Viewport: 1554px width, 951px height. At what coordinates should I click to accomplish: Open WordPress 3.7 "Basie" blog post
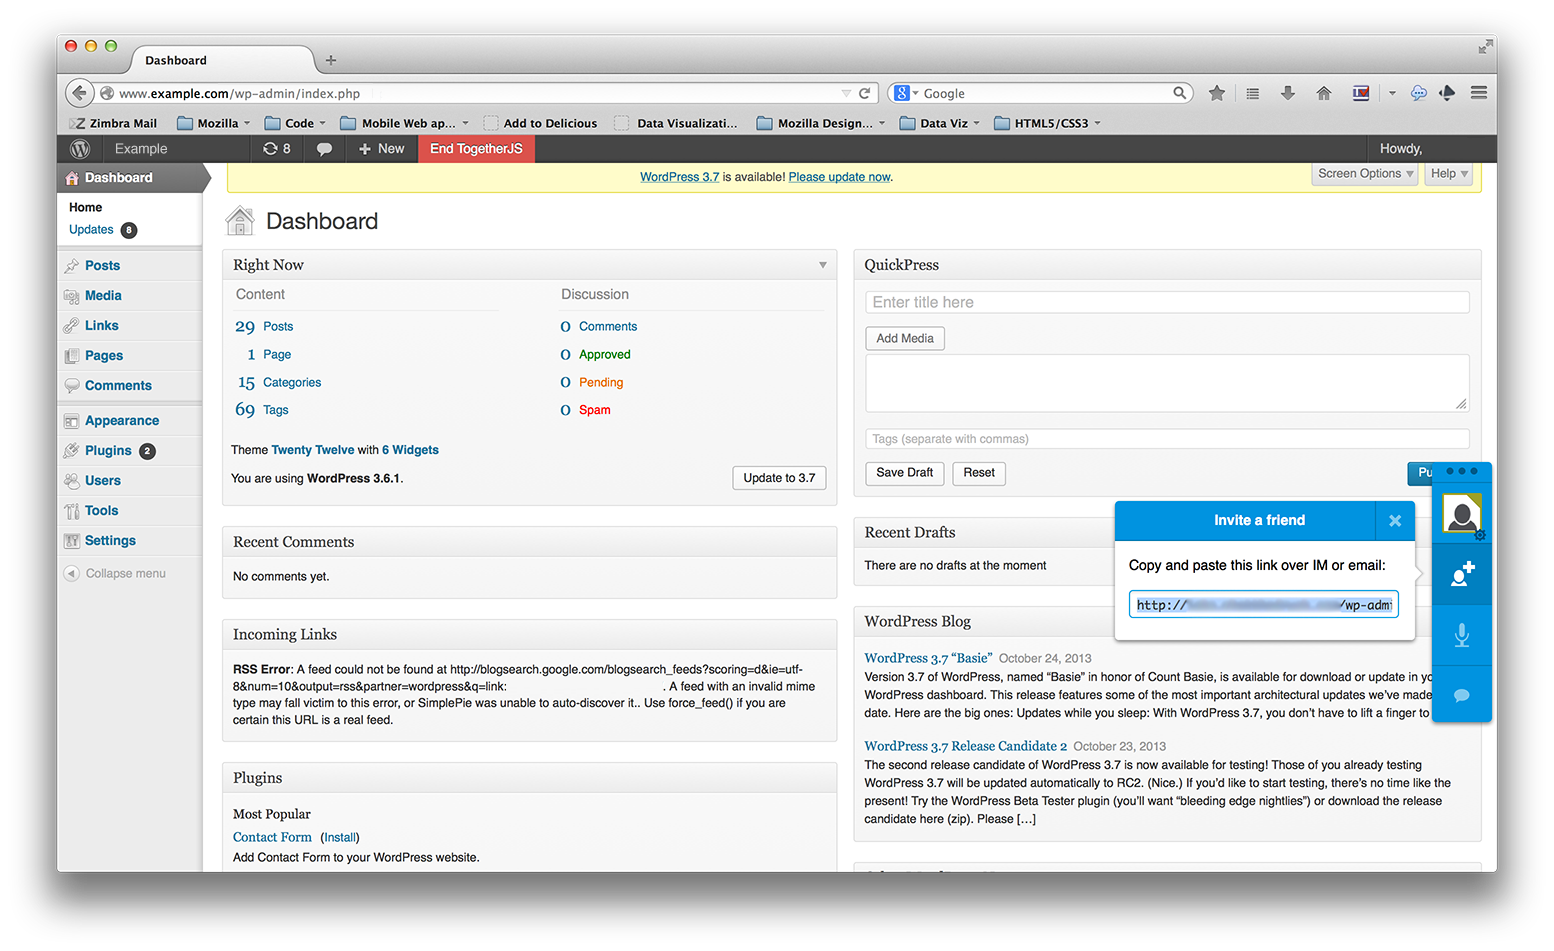pos(928,658)
